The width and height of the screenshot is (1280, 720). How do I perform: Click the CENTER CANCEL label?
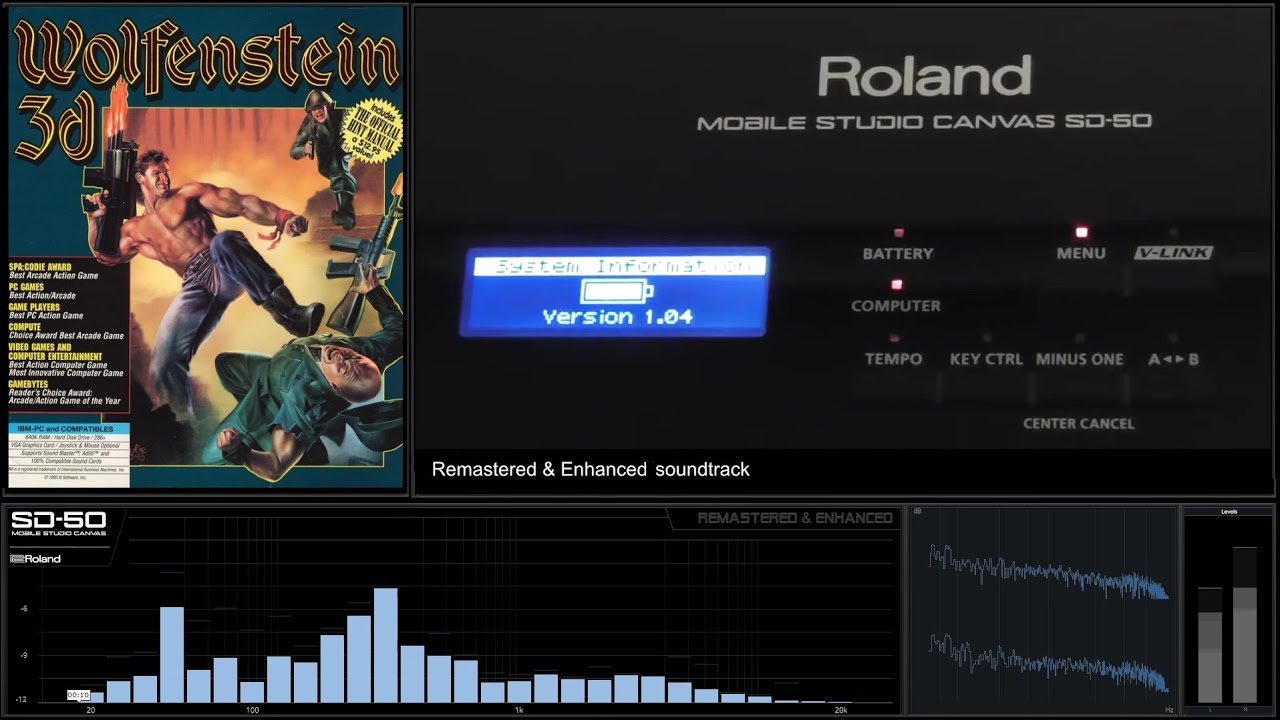click(x=1079, y=424)
